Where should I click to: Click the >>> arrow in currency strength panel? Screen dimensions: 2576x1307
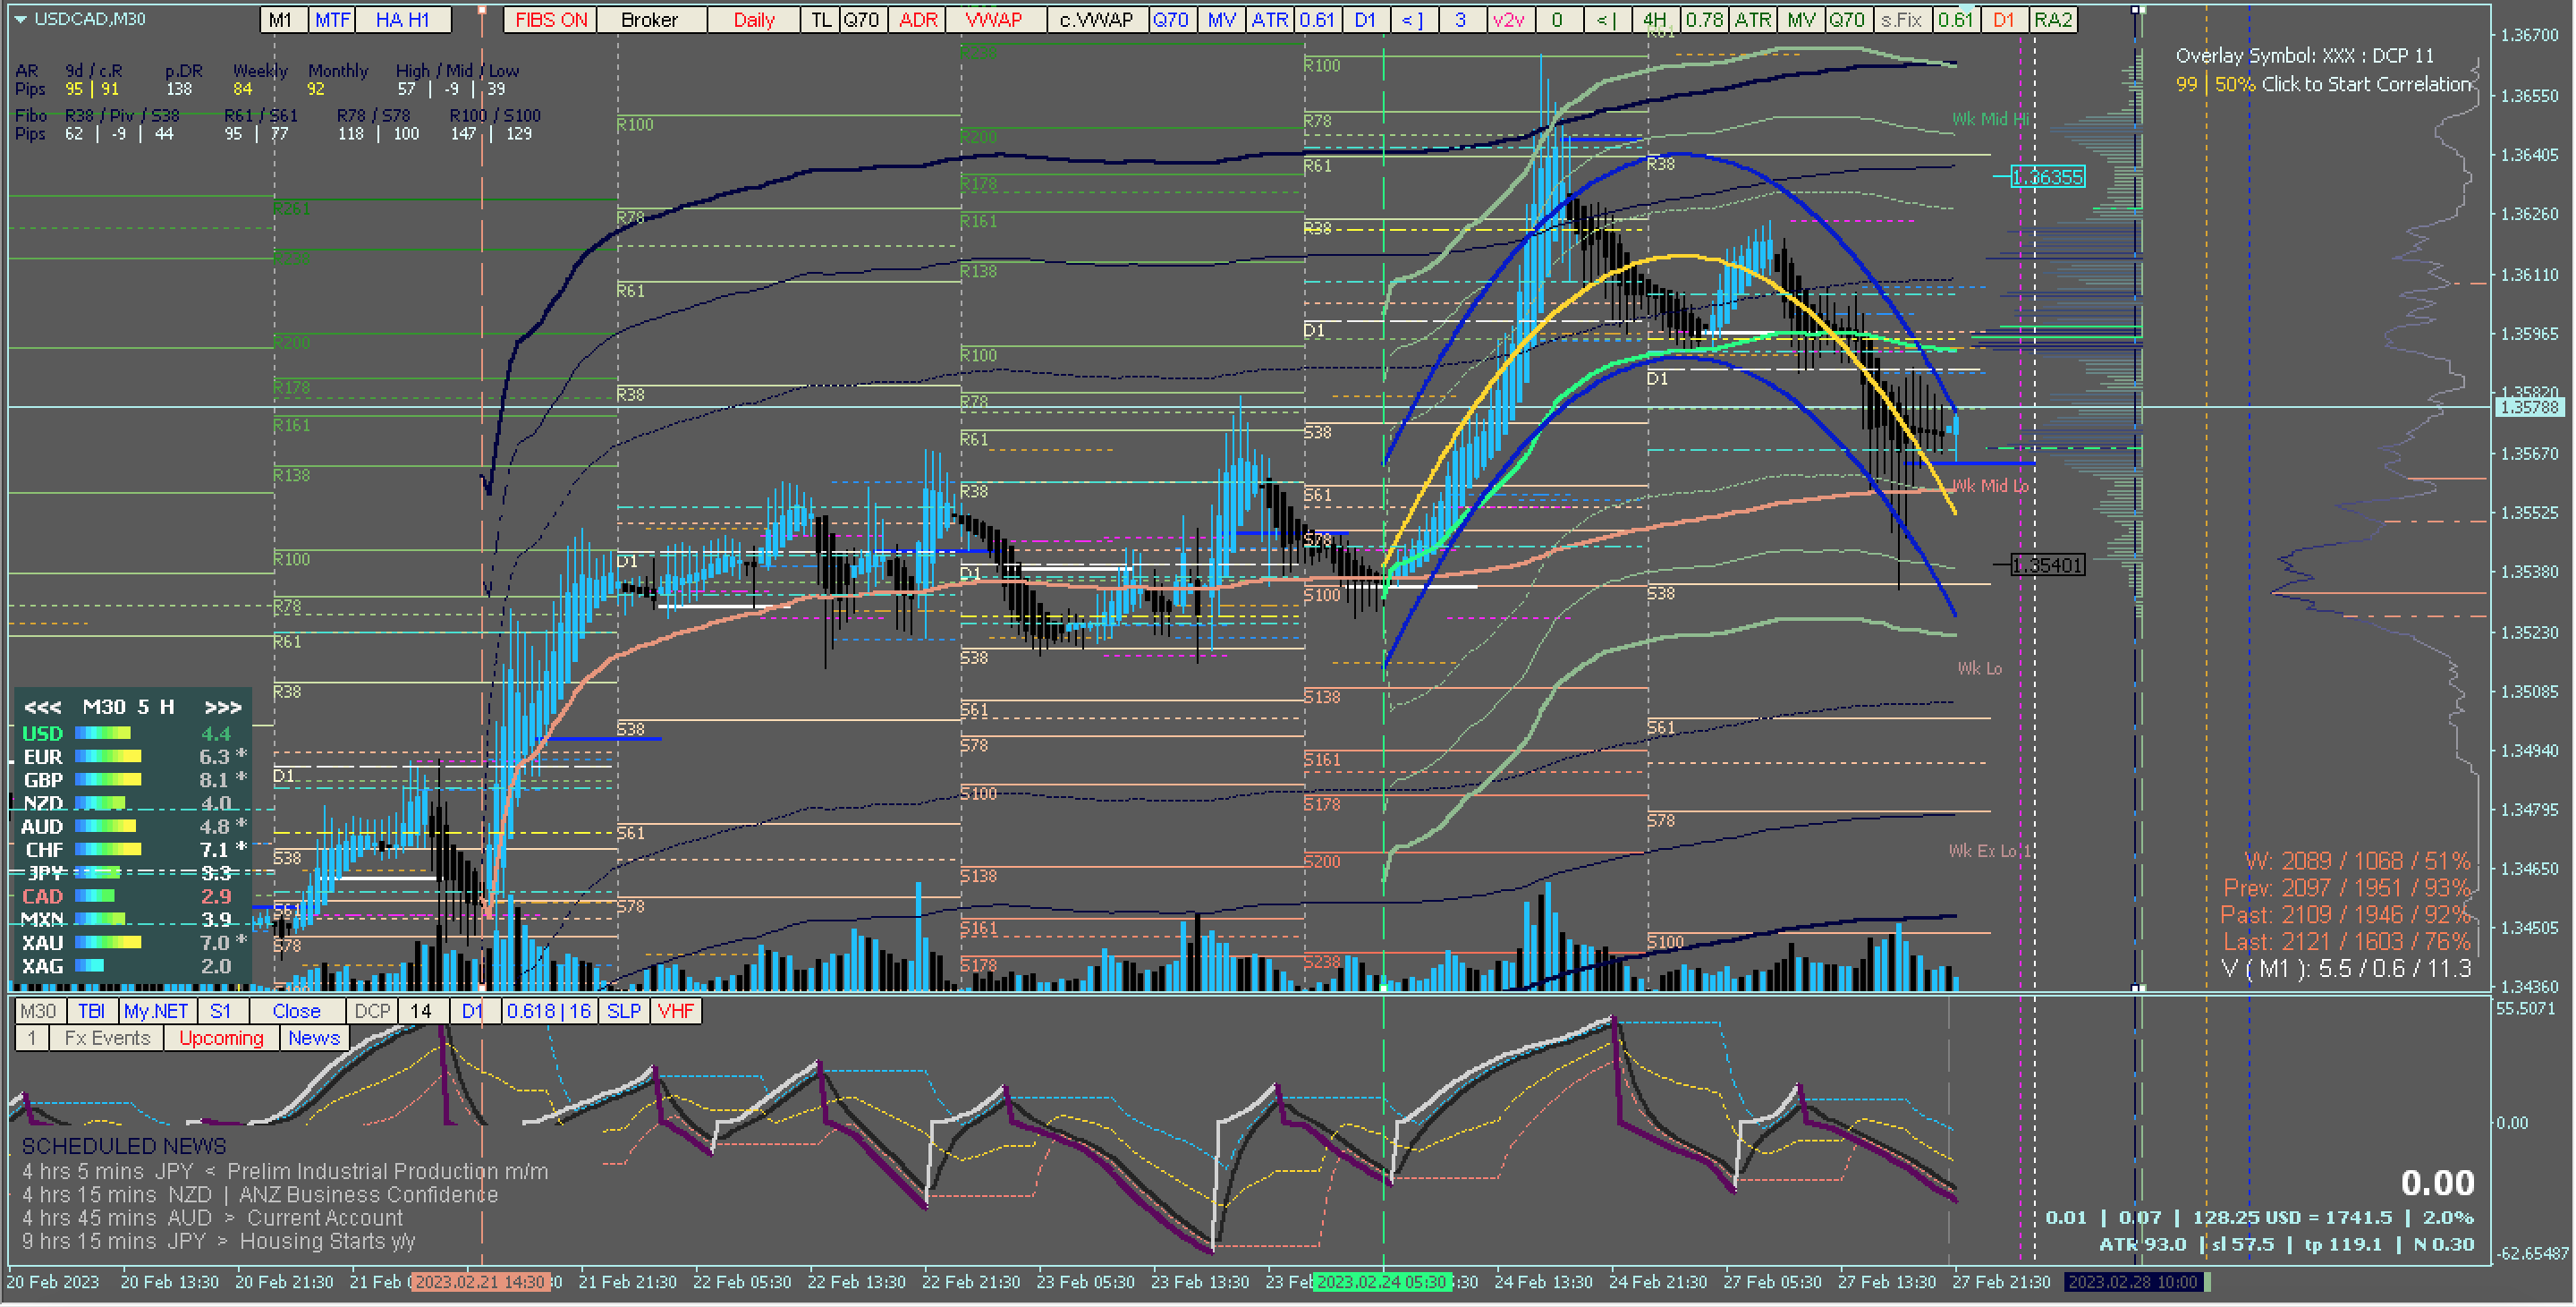(x=222, y=708)
